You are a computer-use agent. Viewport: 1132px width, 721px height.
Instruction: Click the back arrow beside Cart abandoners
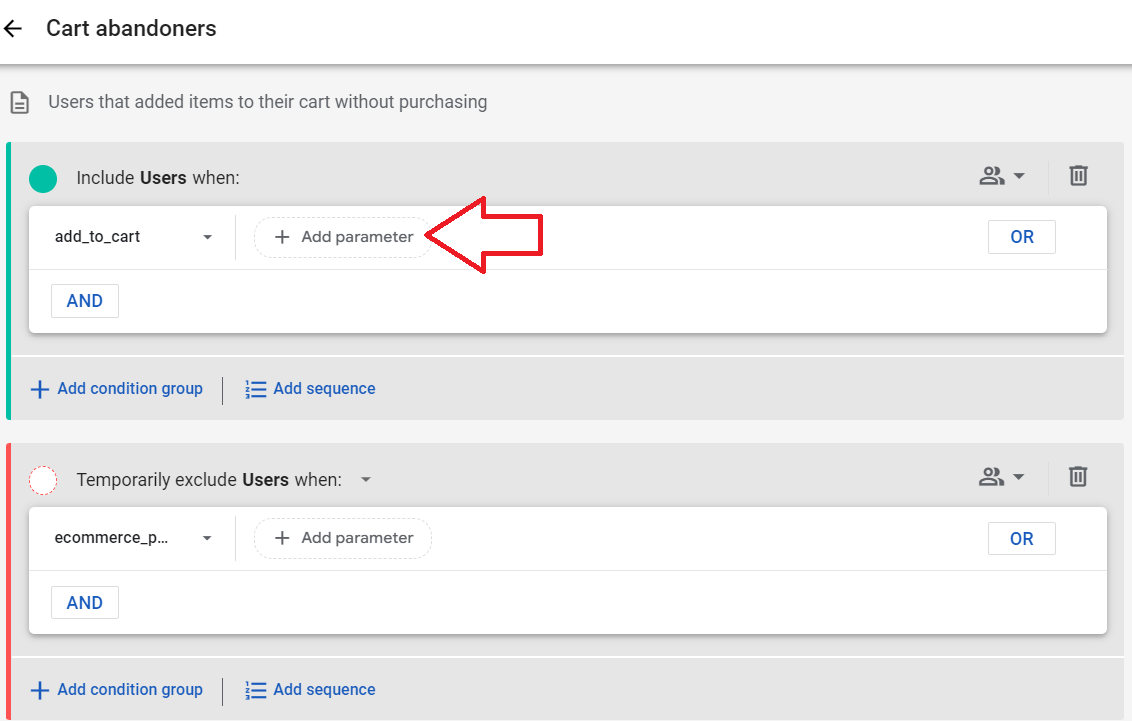click(13, 29)
